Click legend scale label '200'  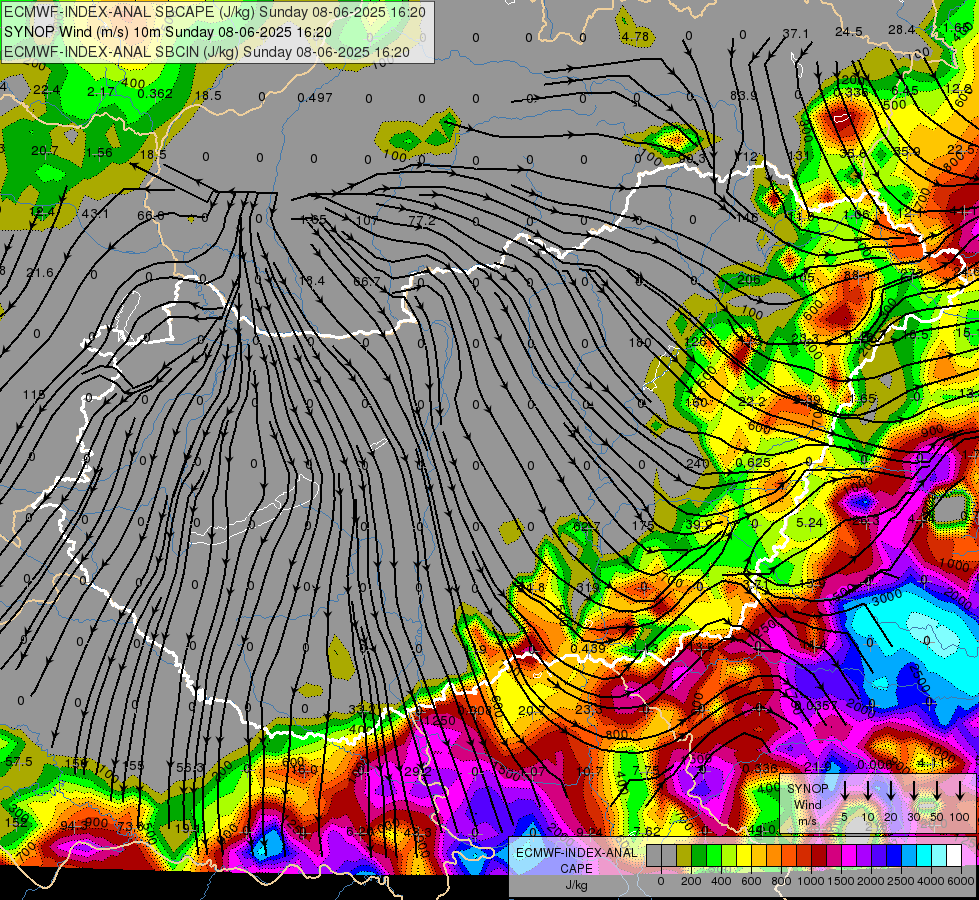click(691, 881)
